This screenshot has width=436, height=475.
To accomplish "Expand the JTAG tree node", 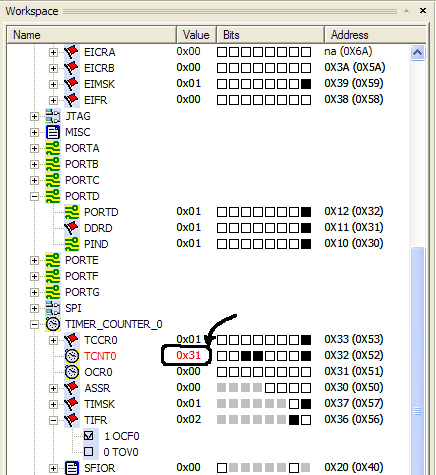I will [34, 116].
